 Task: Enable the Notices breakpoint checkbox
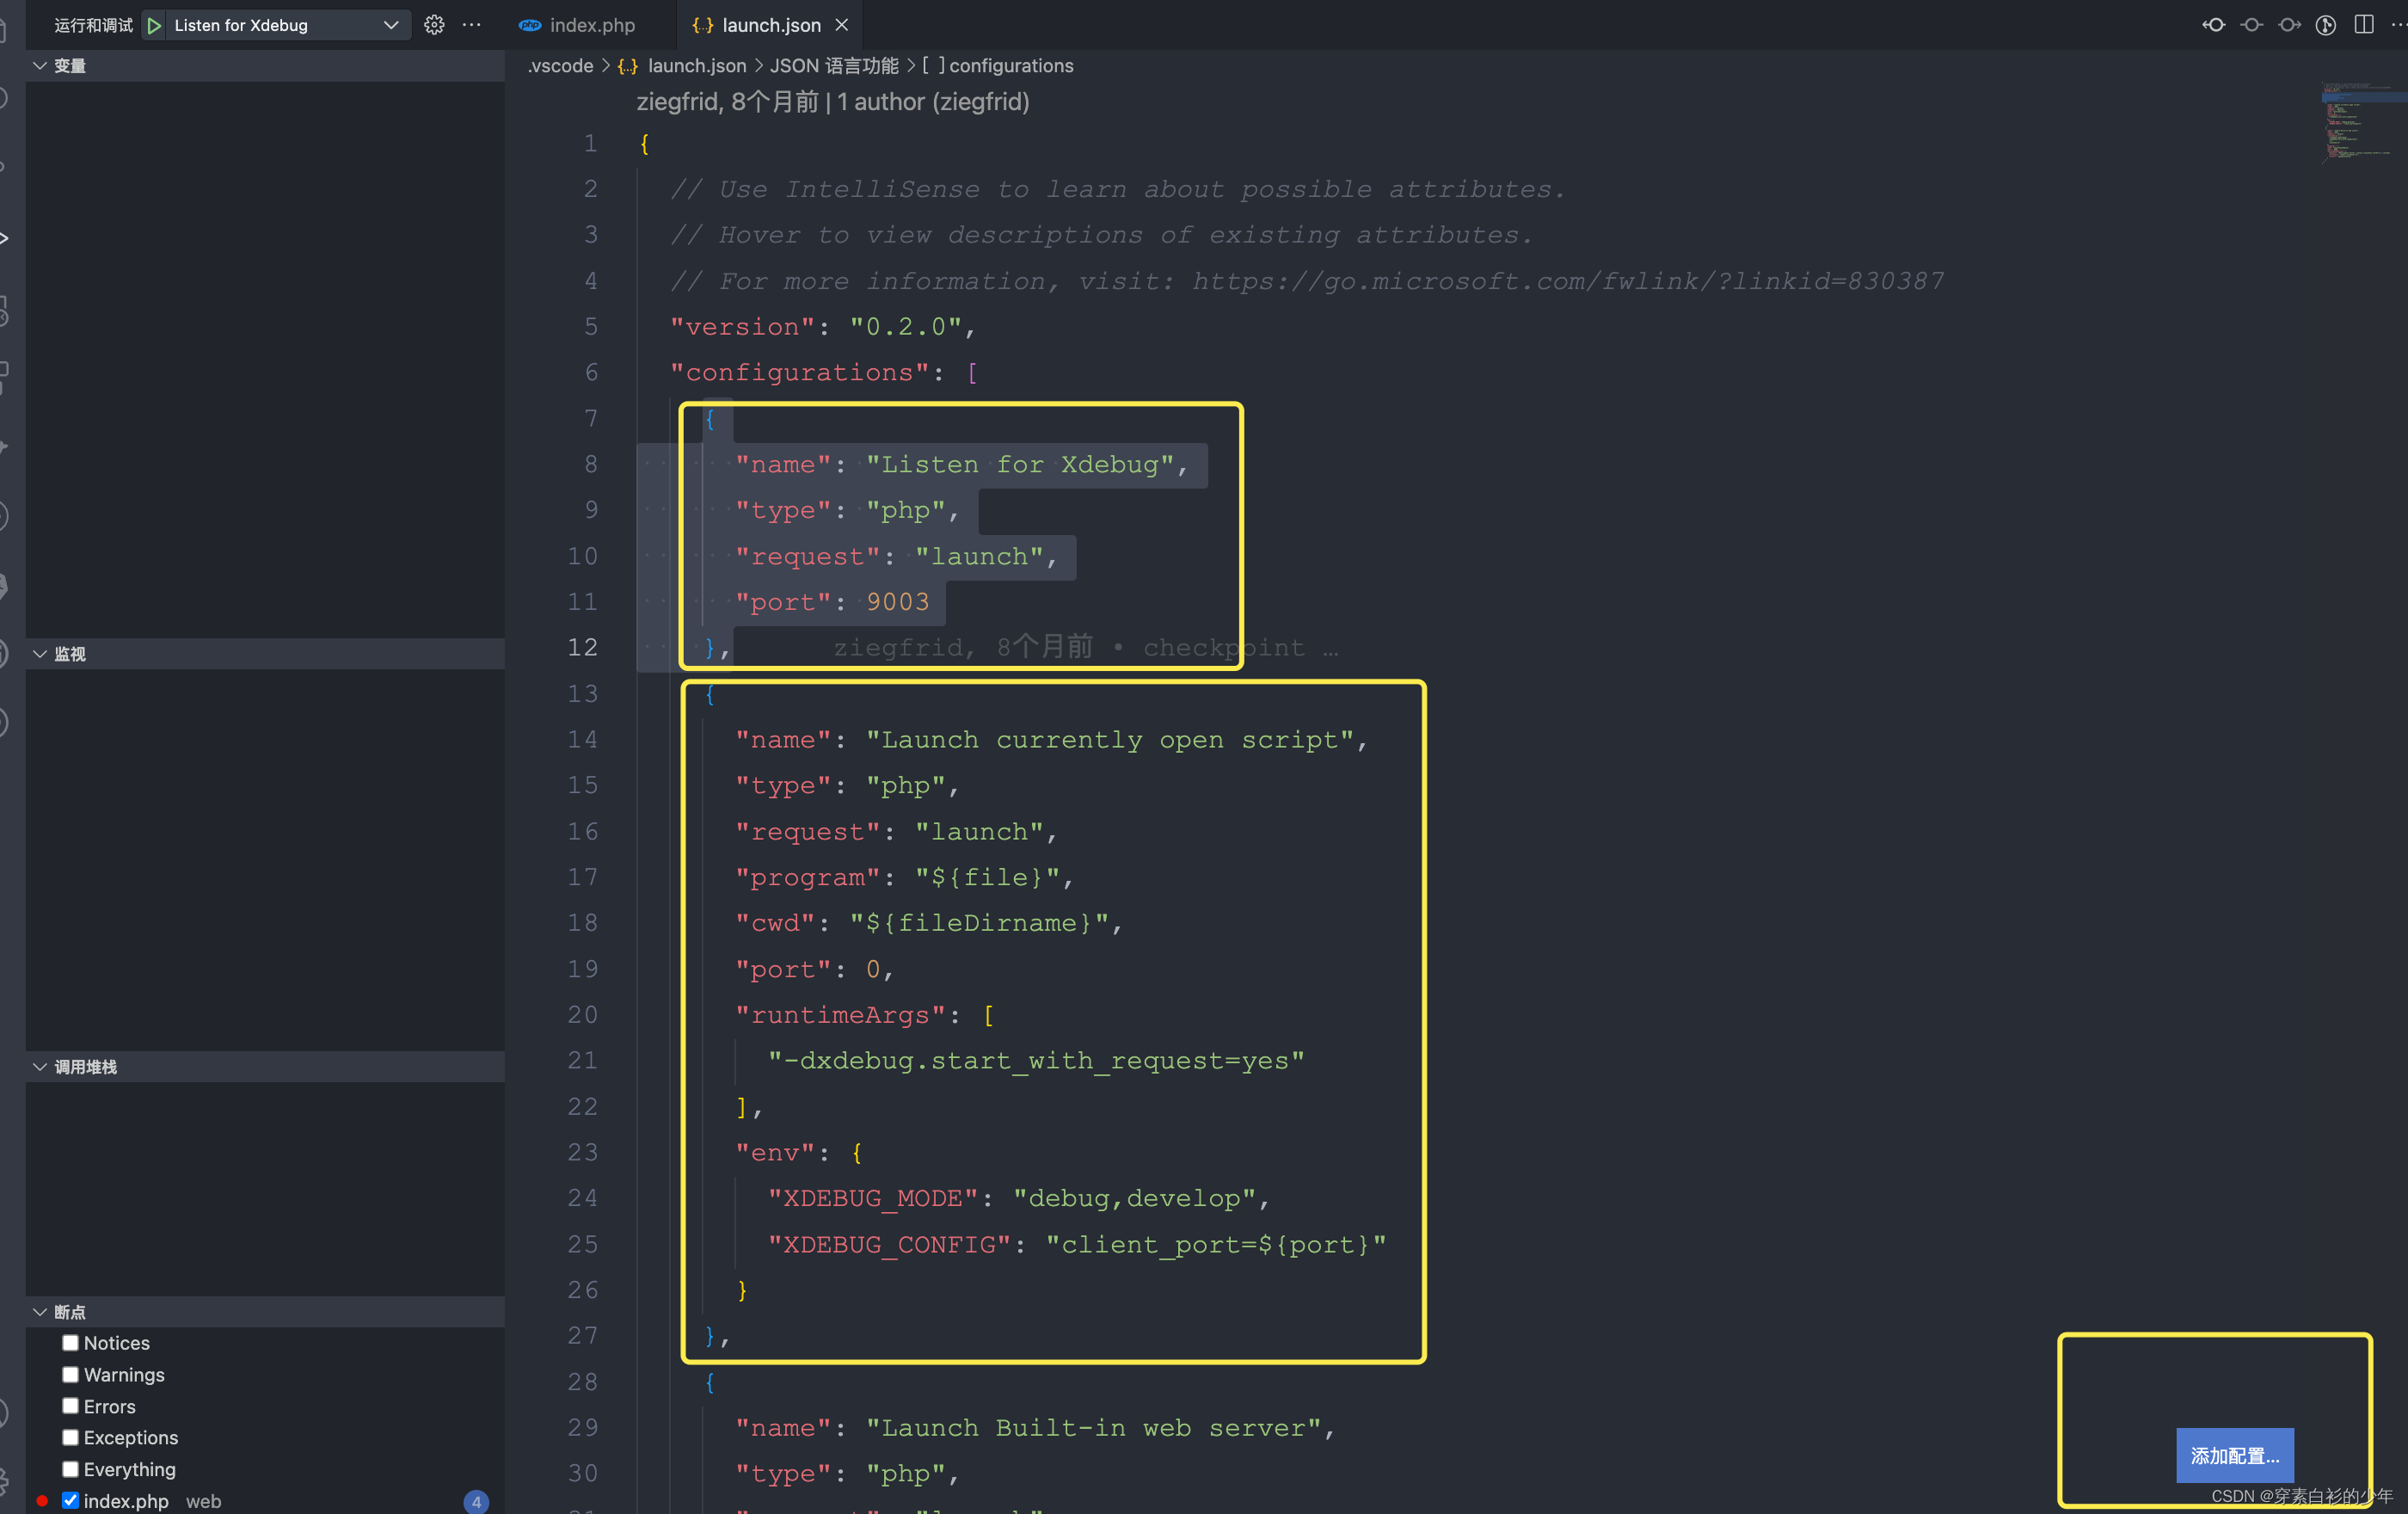coord(70,1342)
